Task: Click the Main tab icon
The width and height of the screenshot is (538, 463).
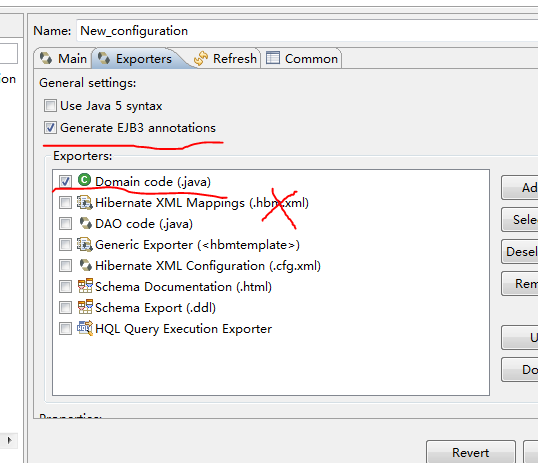Action: click(x=46, y=58)
